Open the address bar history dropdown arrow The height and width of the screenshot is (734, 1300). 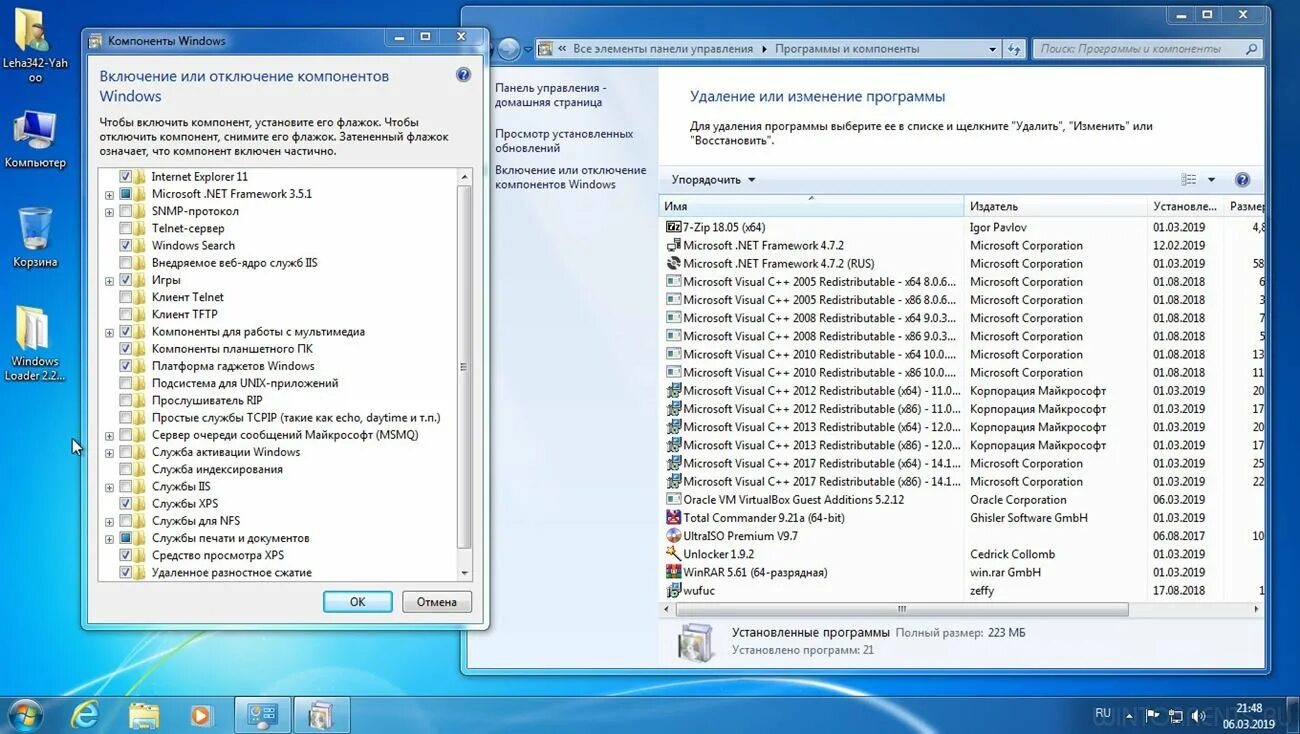(x=992, y=49)
